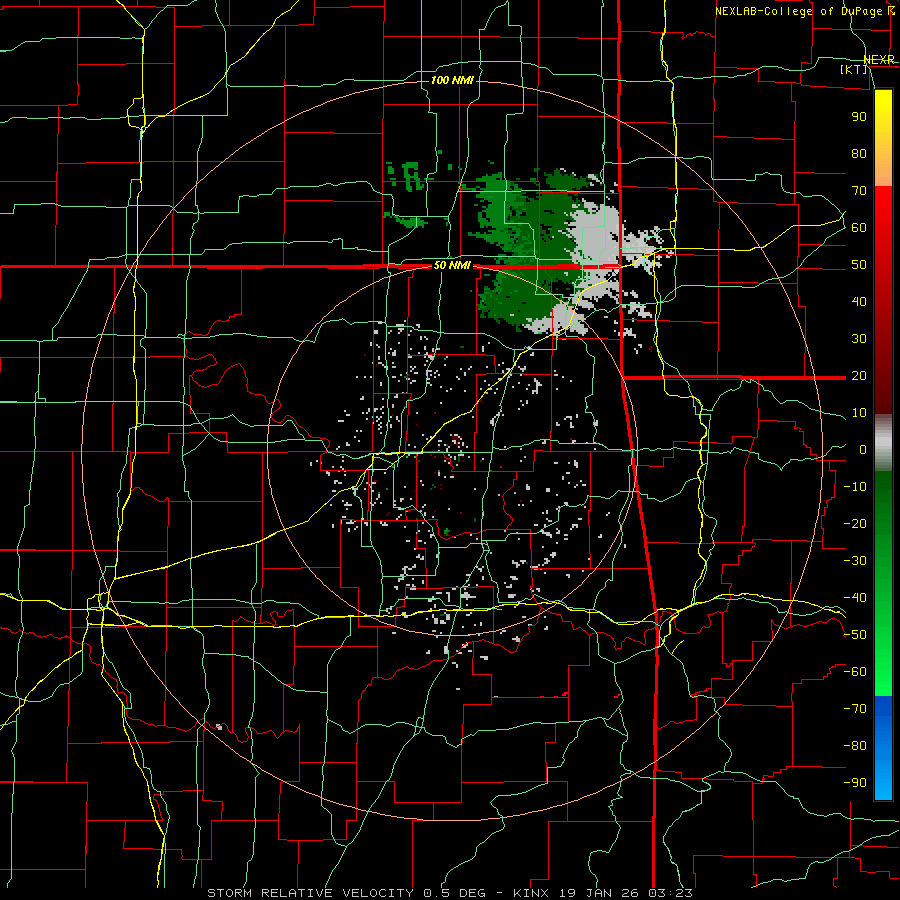Click the -80 value on the velocity scale
The height and width of the screenshot is (900, 900).
(x=856, y=746)
